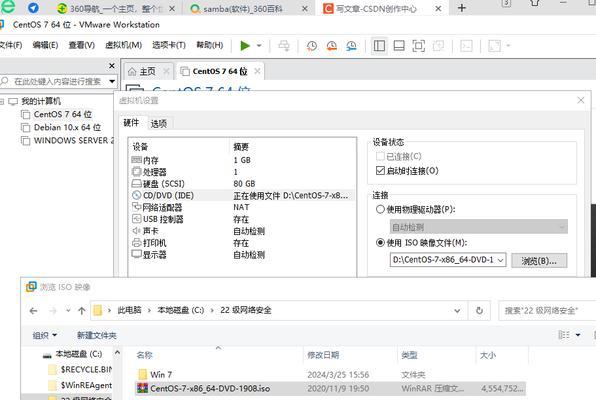Open the ISO image path combo box

click(448, 260)
